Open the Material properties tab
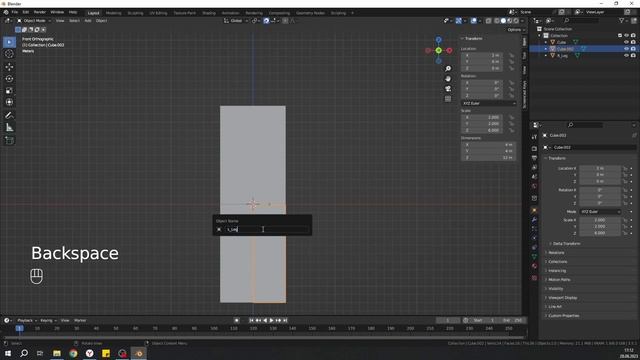Image resolution: width=640 pixels, height=360 pixels. point(534,266)
